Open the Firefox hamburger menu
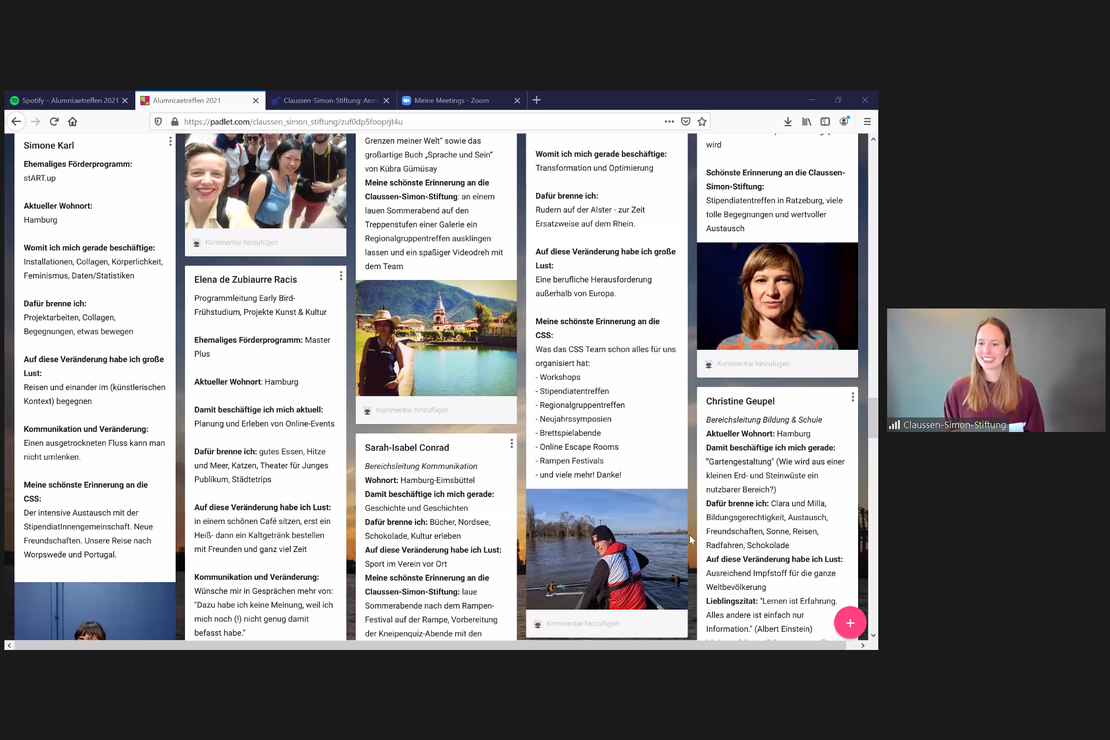This screenshot has height=740, width=1110. point(867,121)
